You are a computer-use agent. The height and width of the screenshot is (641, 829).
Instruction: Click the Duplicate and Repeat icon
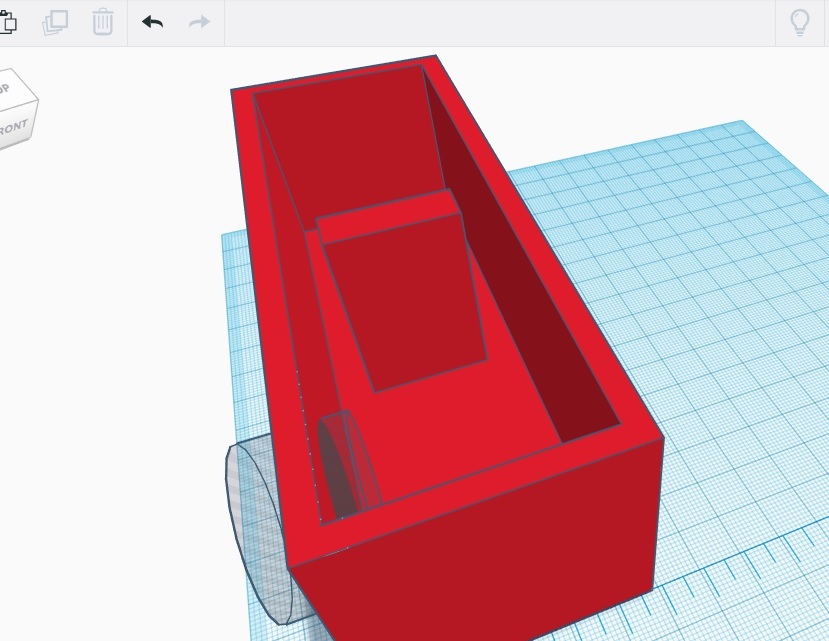(x=56, y=21)
